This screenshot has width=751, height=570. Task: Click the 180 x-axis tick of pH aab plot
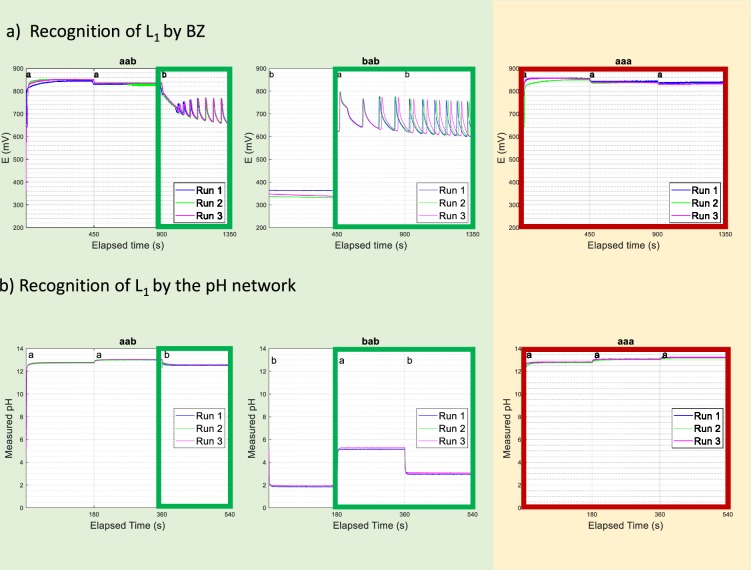click(94, 514)
